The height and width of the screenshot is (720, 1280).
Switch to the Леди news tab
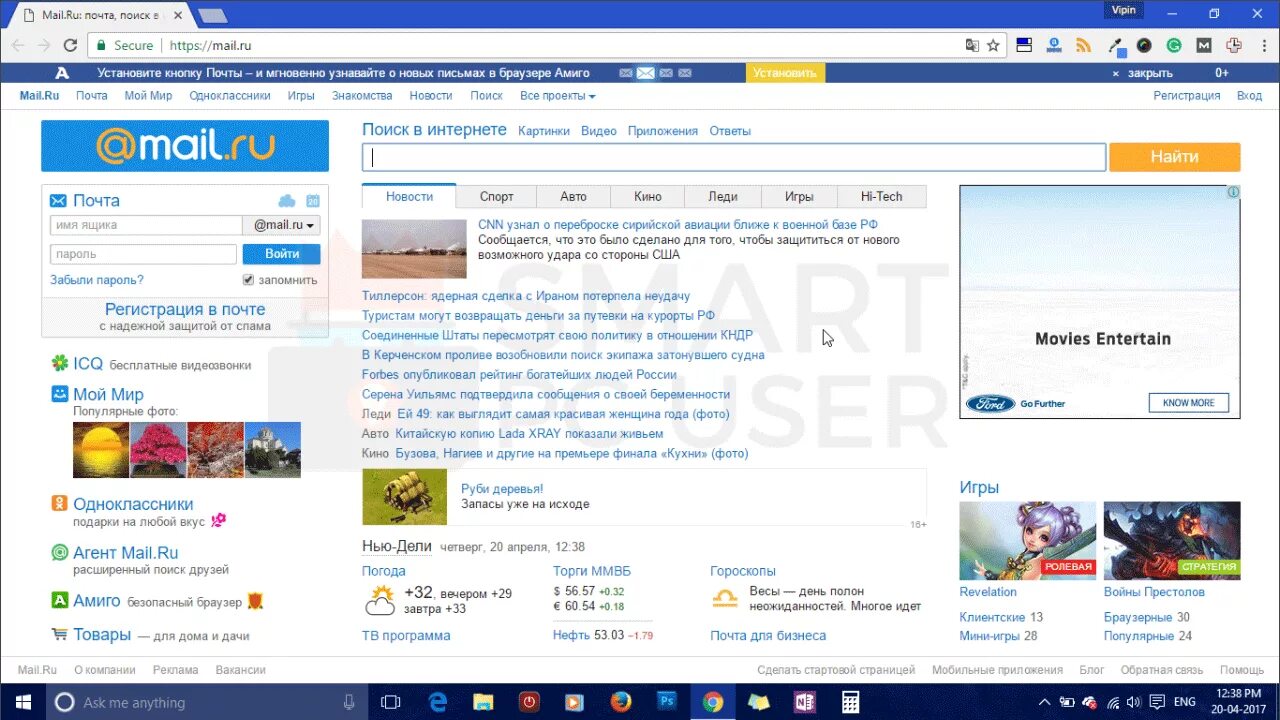(x=723, y=197)
